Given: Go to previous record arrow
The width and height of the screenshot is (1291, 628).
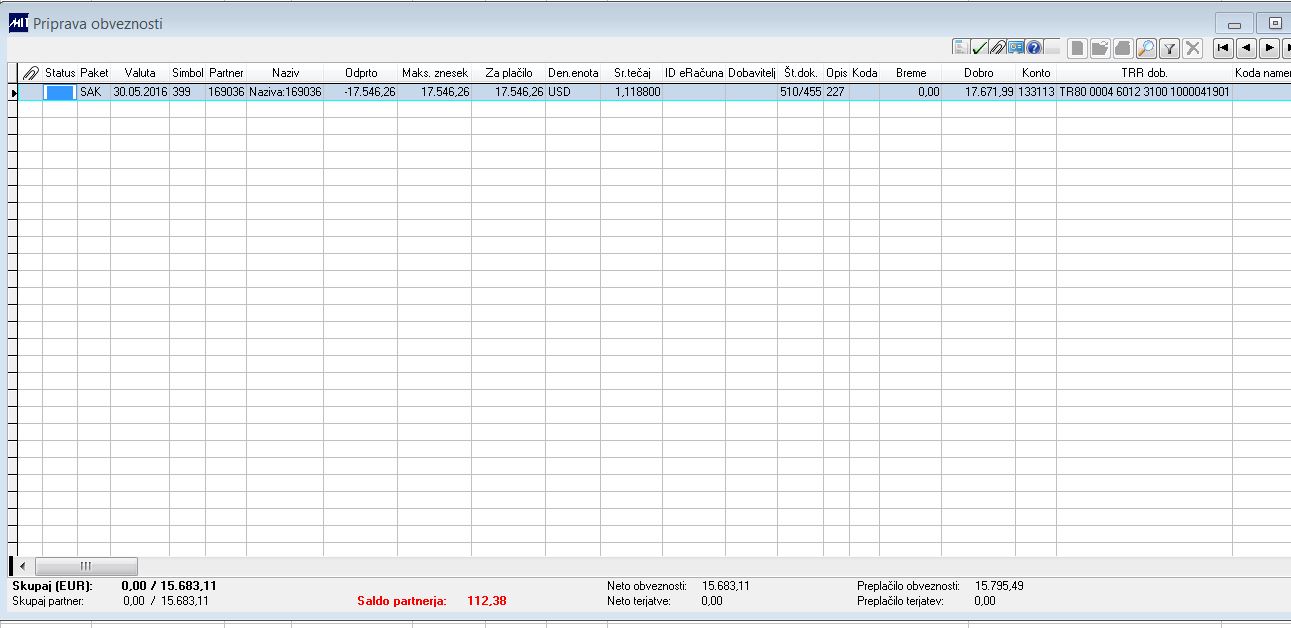Looking at the screenshot, I should coord(1246,47).
